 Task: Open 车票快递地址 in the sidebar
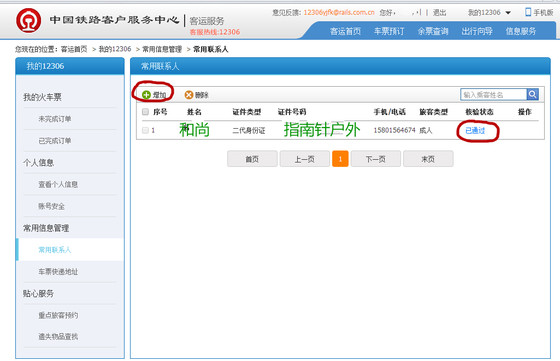(x=58, y=271)
